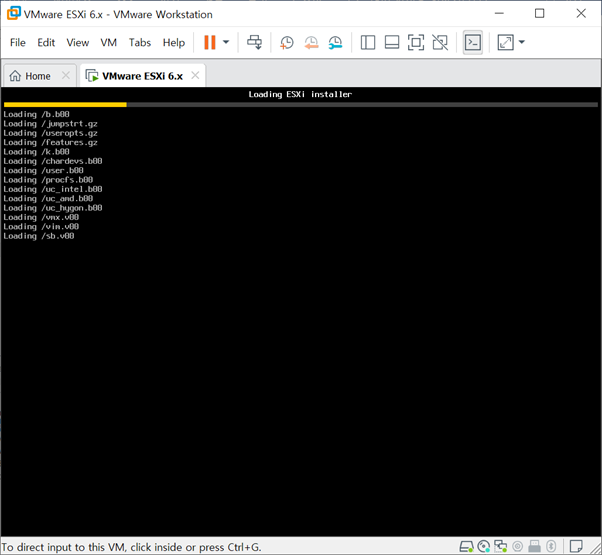Click the 'Loading /jumpstrt.gz' console line
Image resolution: width=602 pixels, height=555 pixels.
click(50, 124)
